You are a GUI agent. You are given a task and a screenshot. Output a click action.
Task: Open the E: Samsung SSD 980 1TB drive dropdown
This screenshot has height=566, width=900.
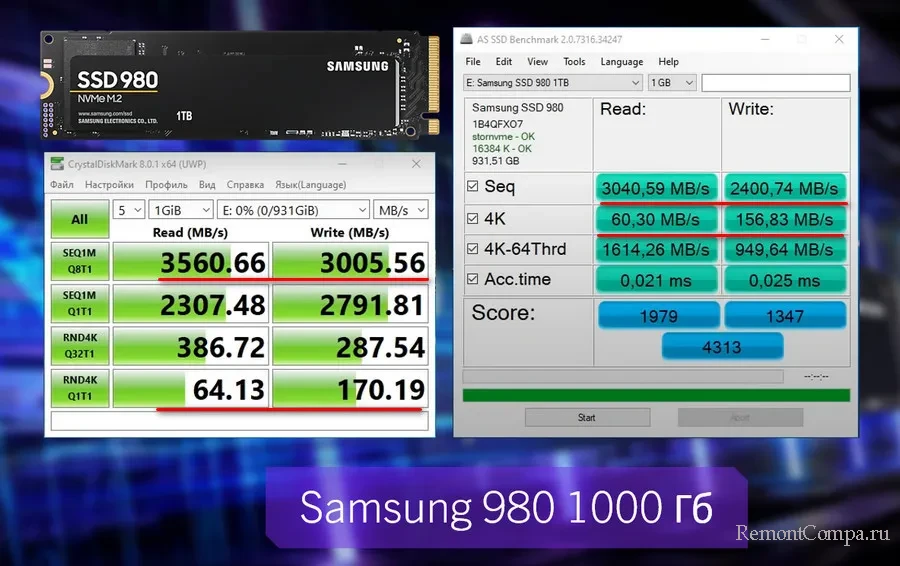point(552,83)
